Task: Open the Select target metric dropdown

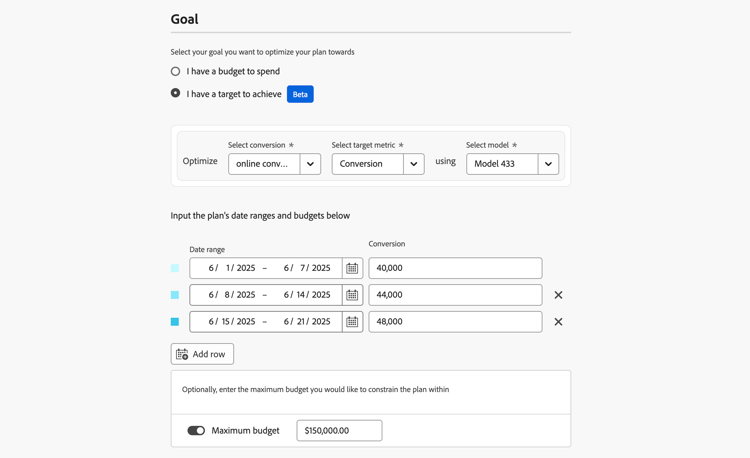Action: click(413, 164)
